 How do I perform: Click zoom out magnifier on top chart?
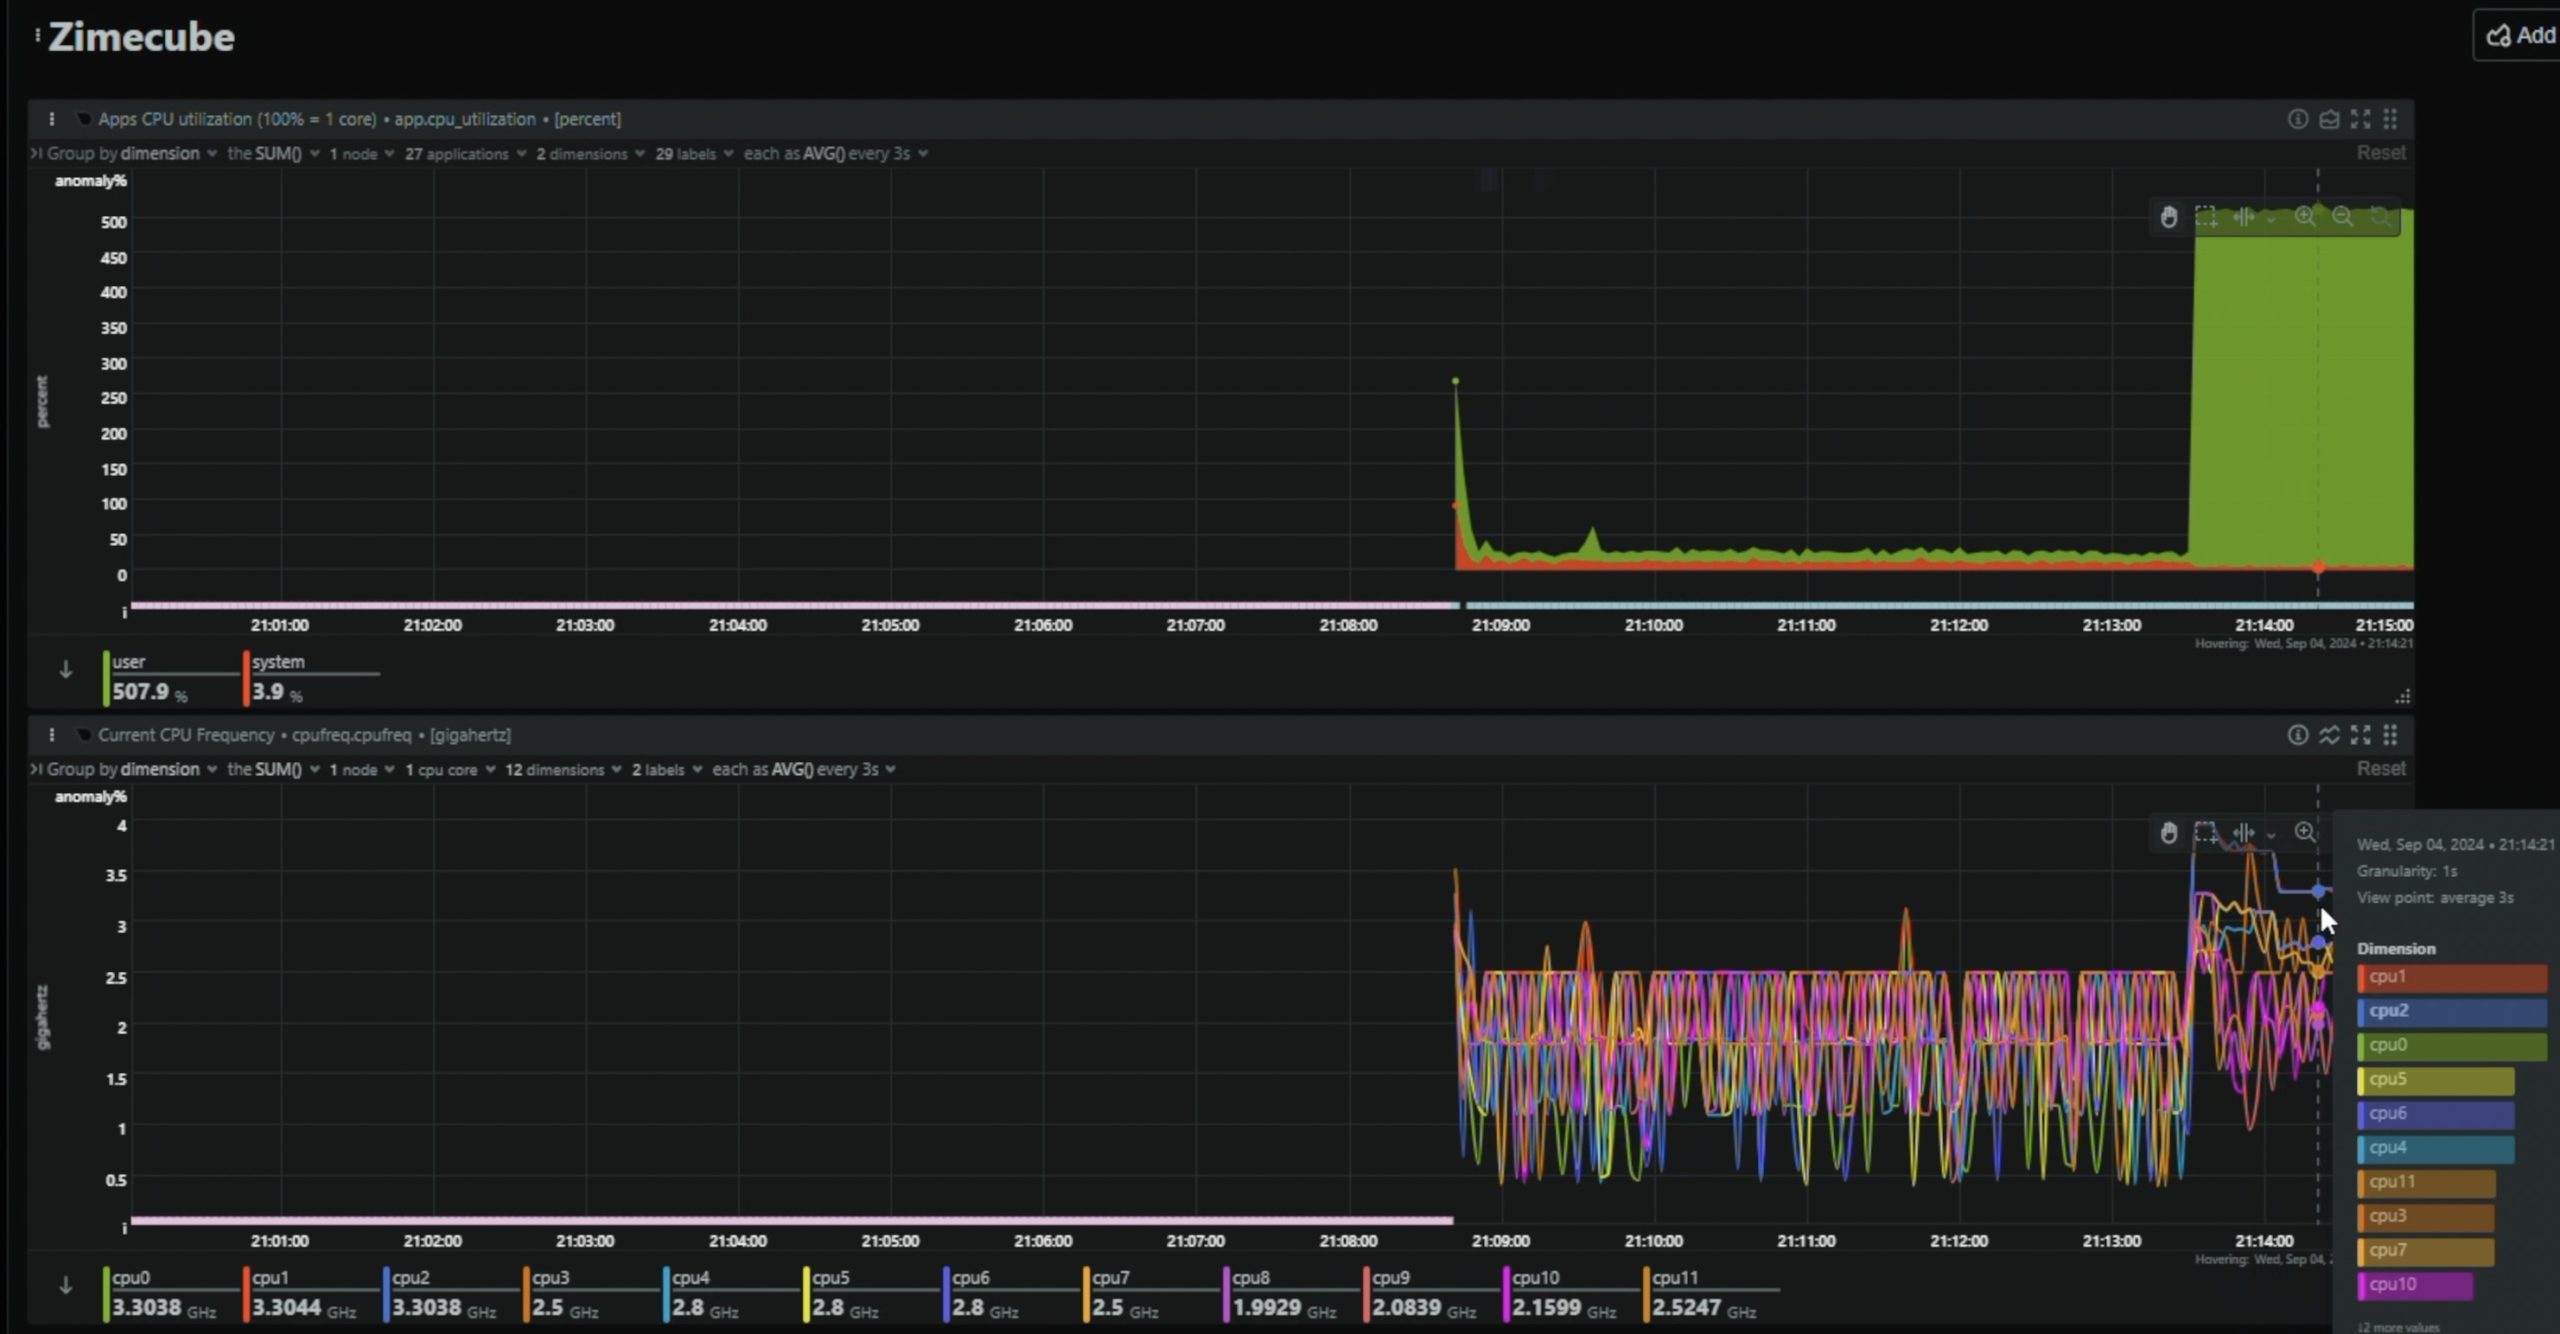click(2342, 217)
